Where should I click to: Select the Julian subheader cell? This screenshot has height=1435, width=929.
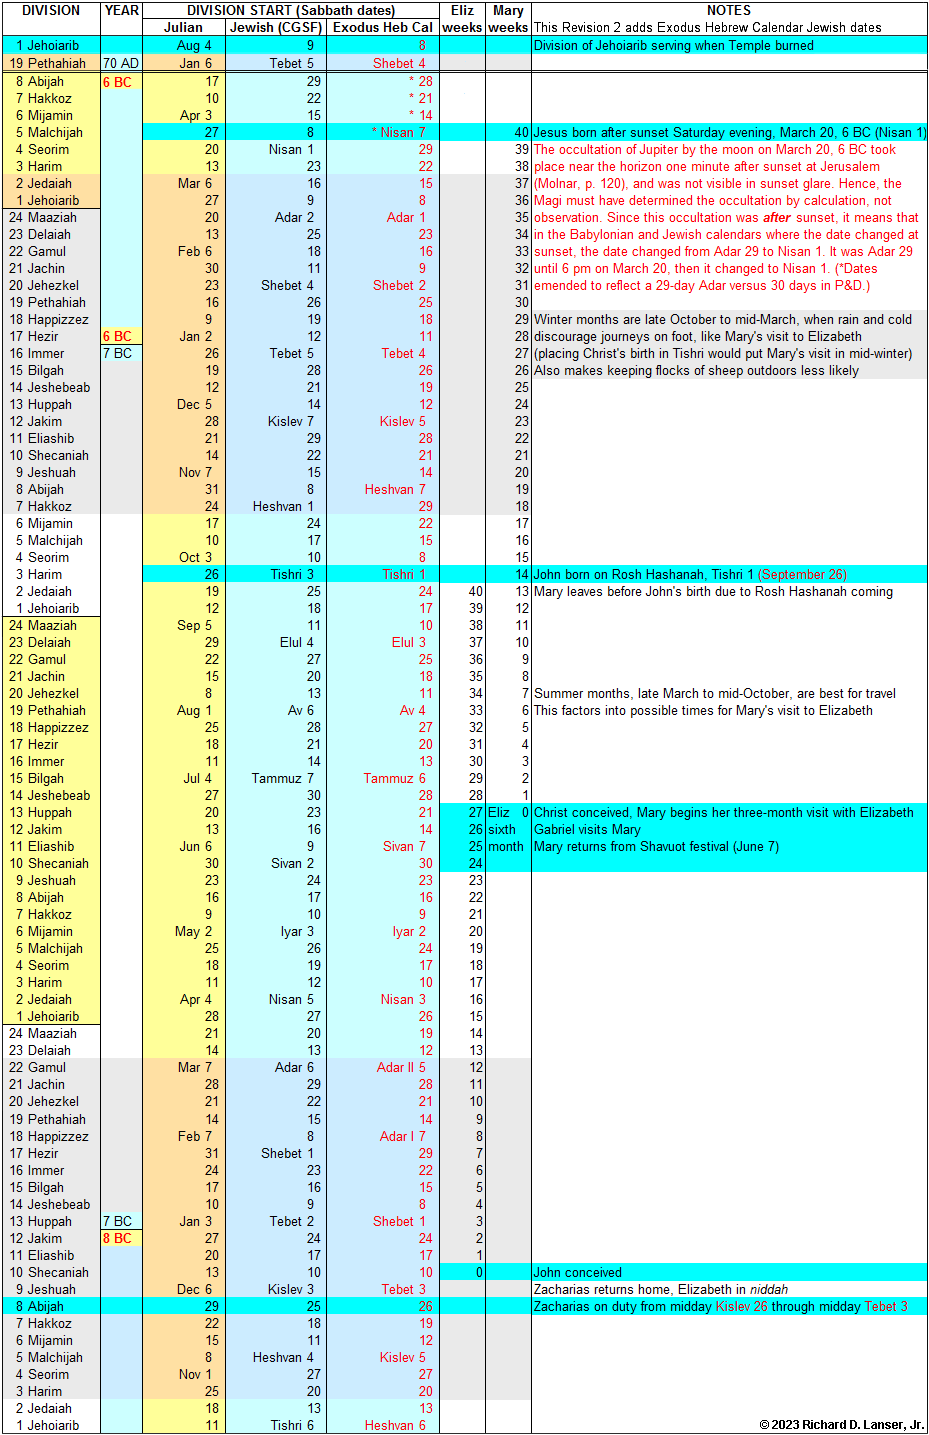point(184,27)
